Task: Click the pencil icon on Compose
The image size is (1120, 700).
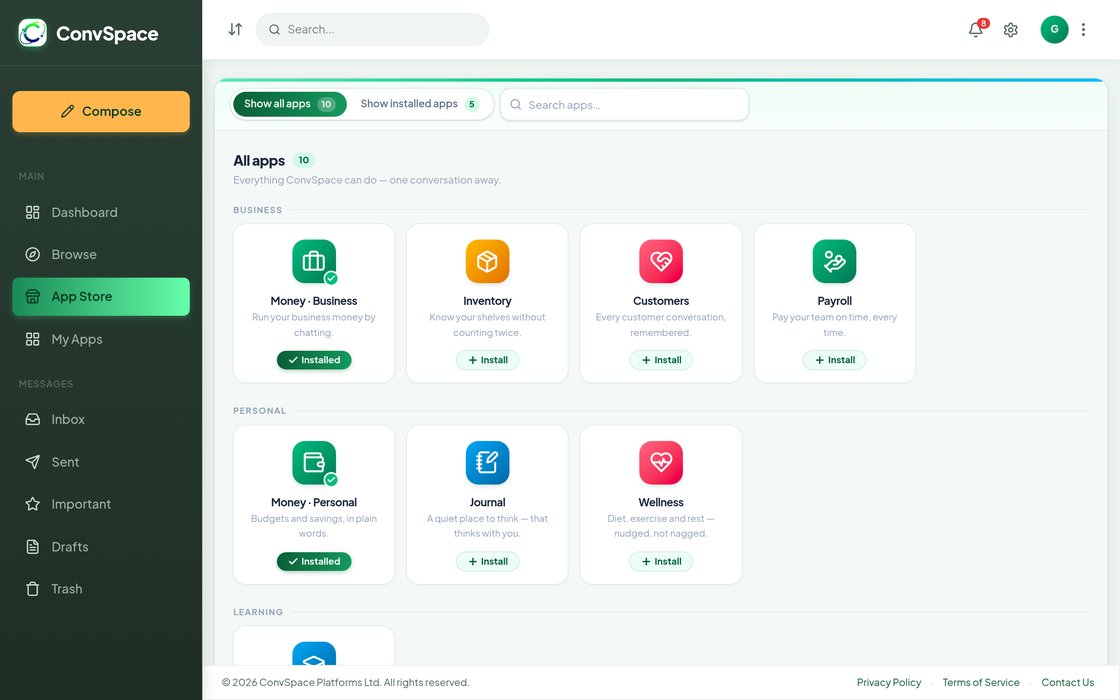Action: pos(67,111)
